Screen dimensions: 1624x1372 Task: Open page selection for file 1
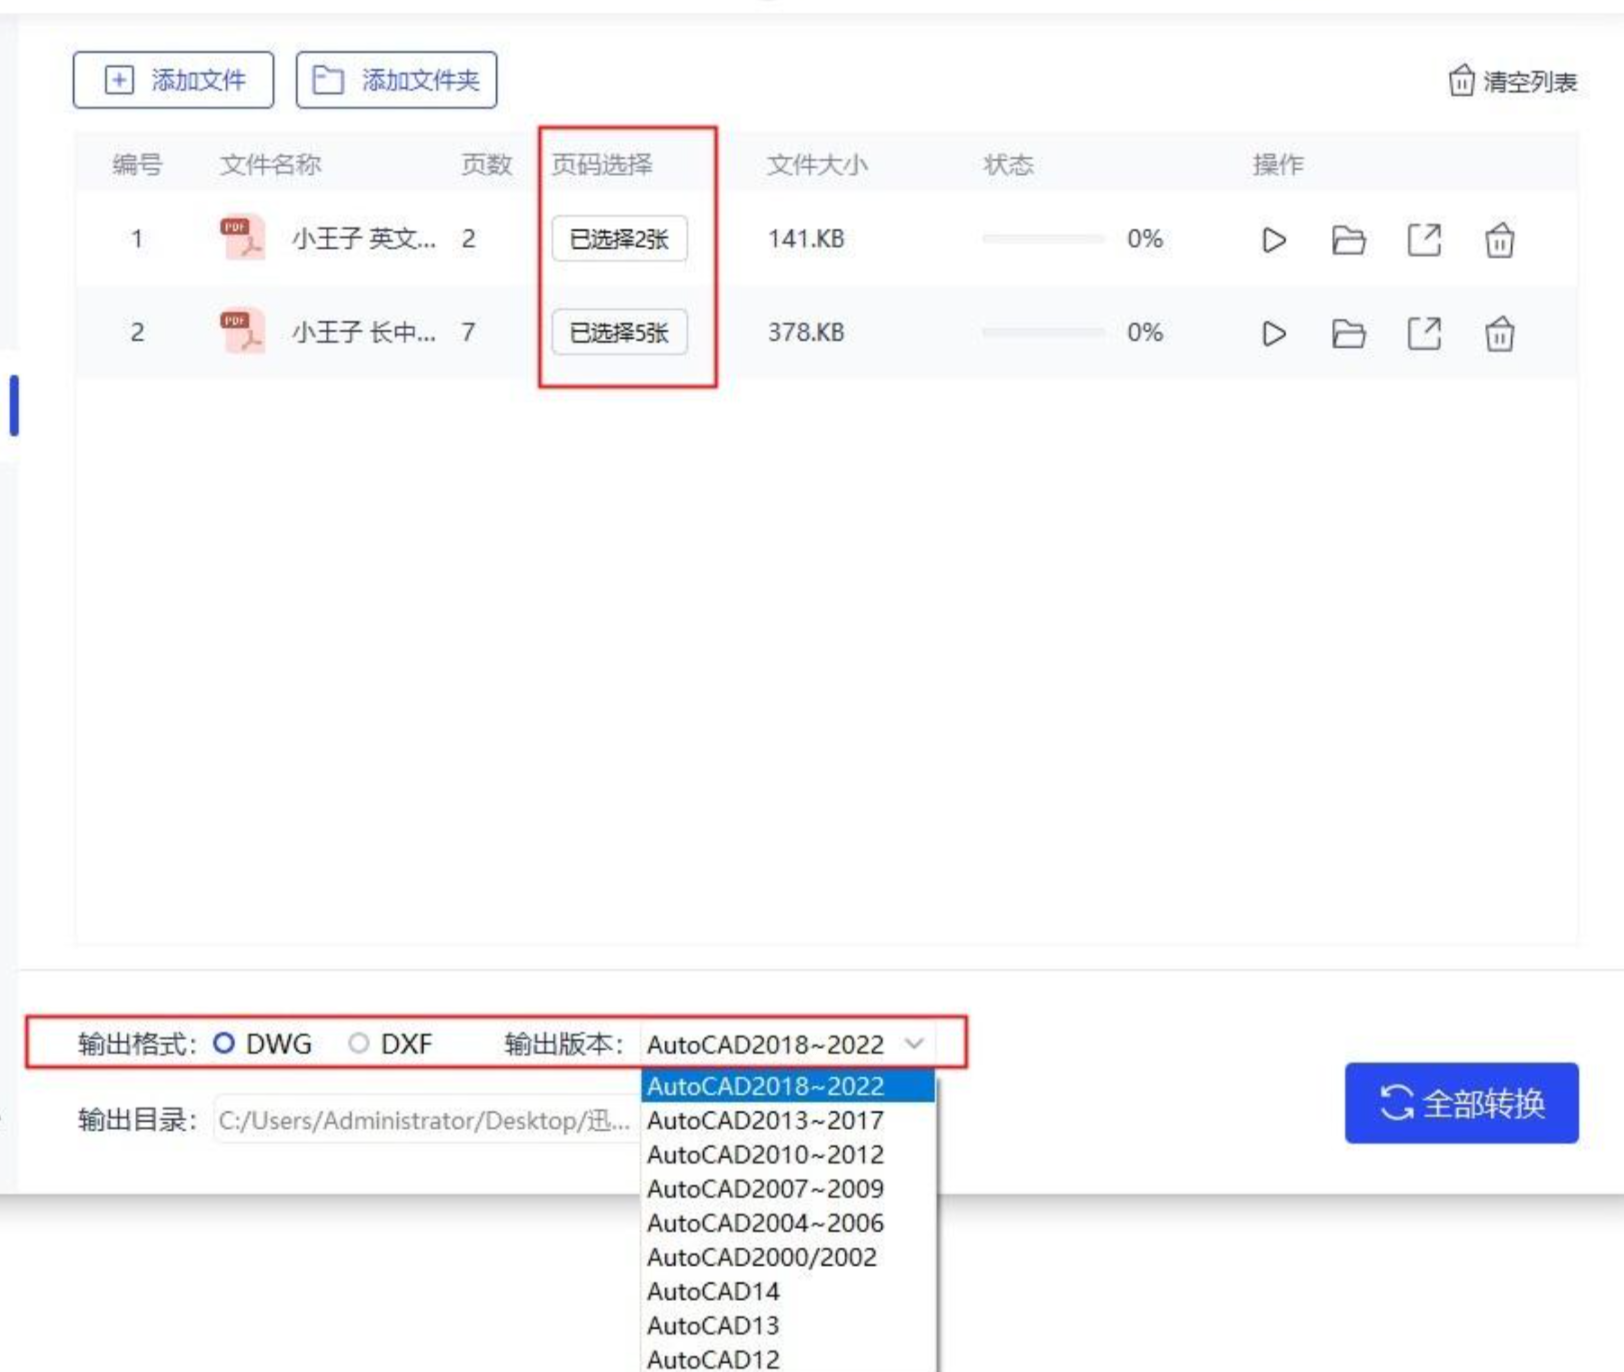tap(619, 239)
